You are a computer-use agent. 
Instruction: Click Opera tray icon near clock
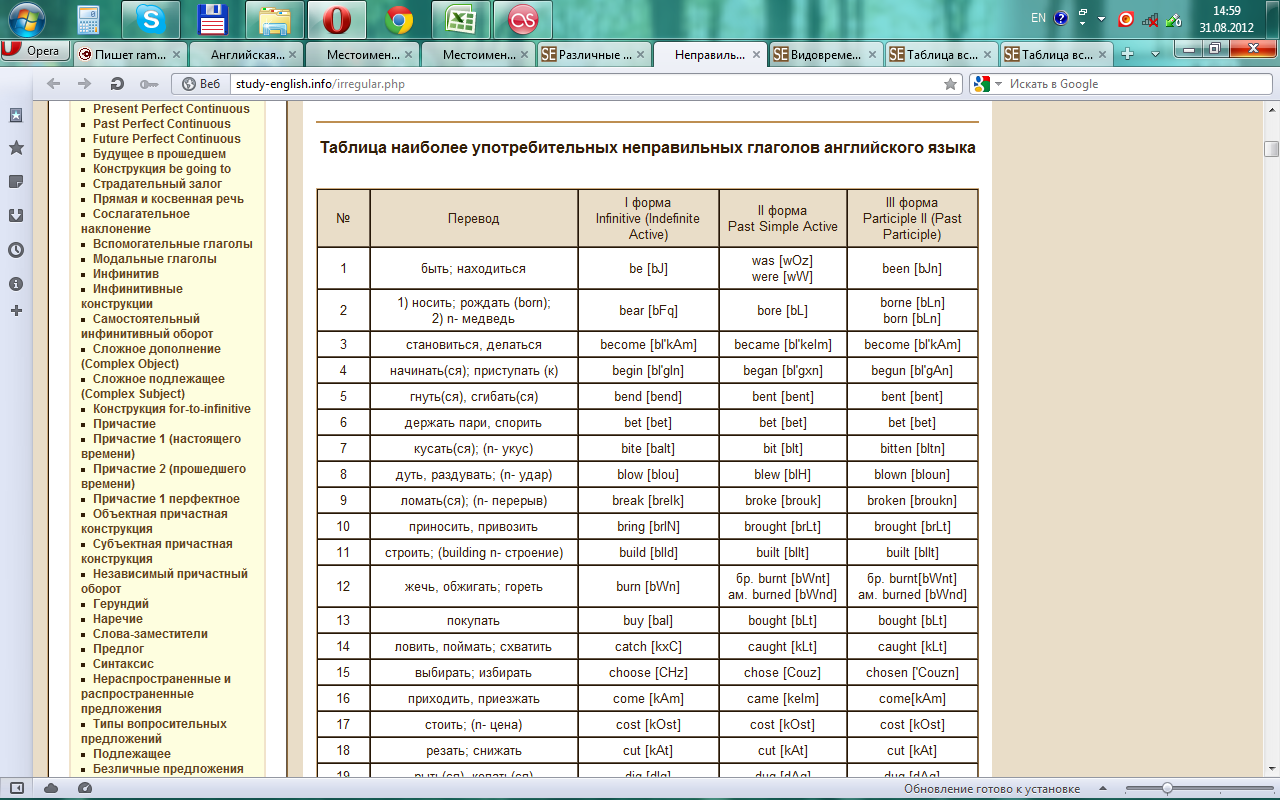point(1126,19)
